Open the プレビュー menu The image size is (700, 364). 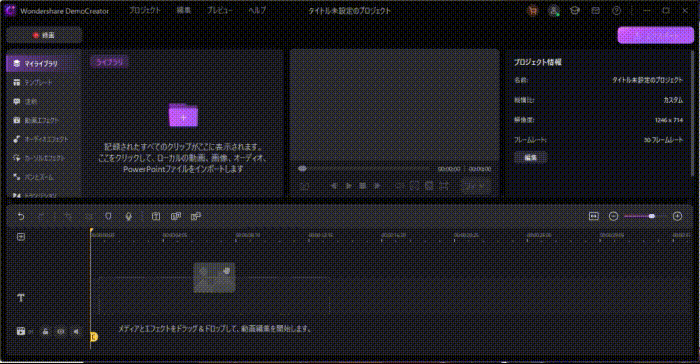pos(219,10)
